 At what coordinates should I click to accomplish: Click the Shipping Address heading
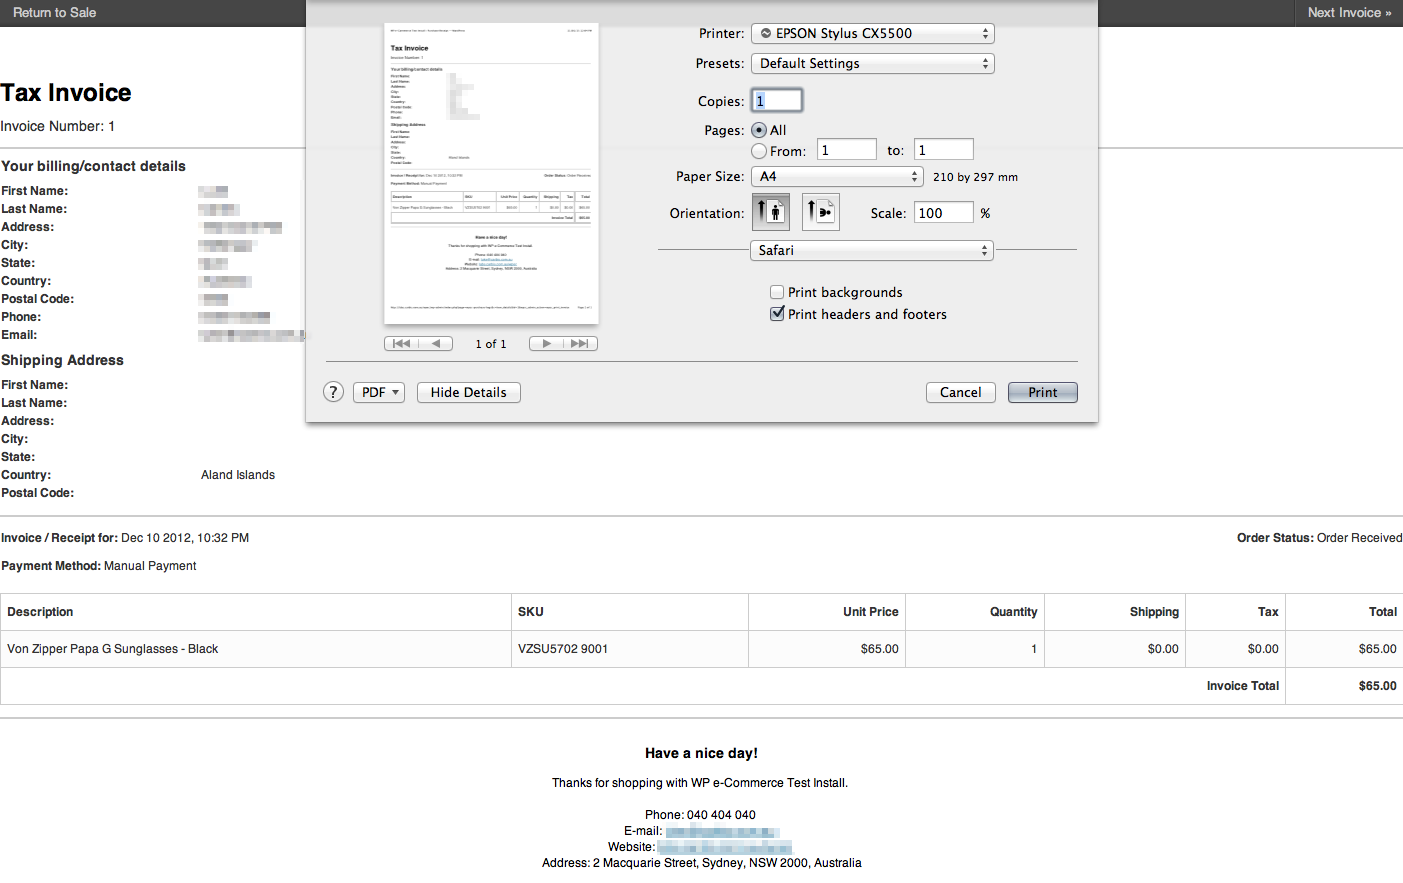62,360
